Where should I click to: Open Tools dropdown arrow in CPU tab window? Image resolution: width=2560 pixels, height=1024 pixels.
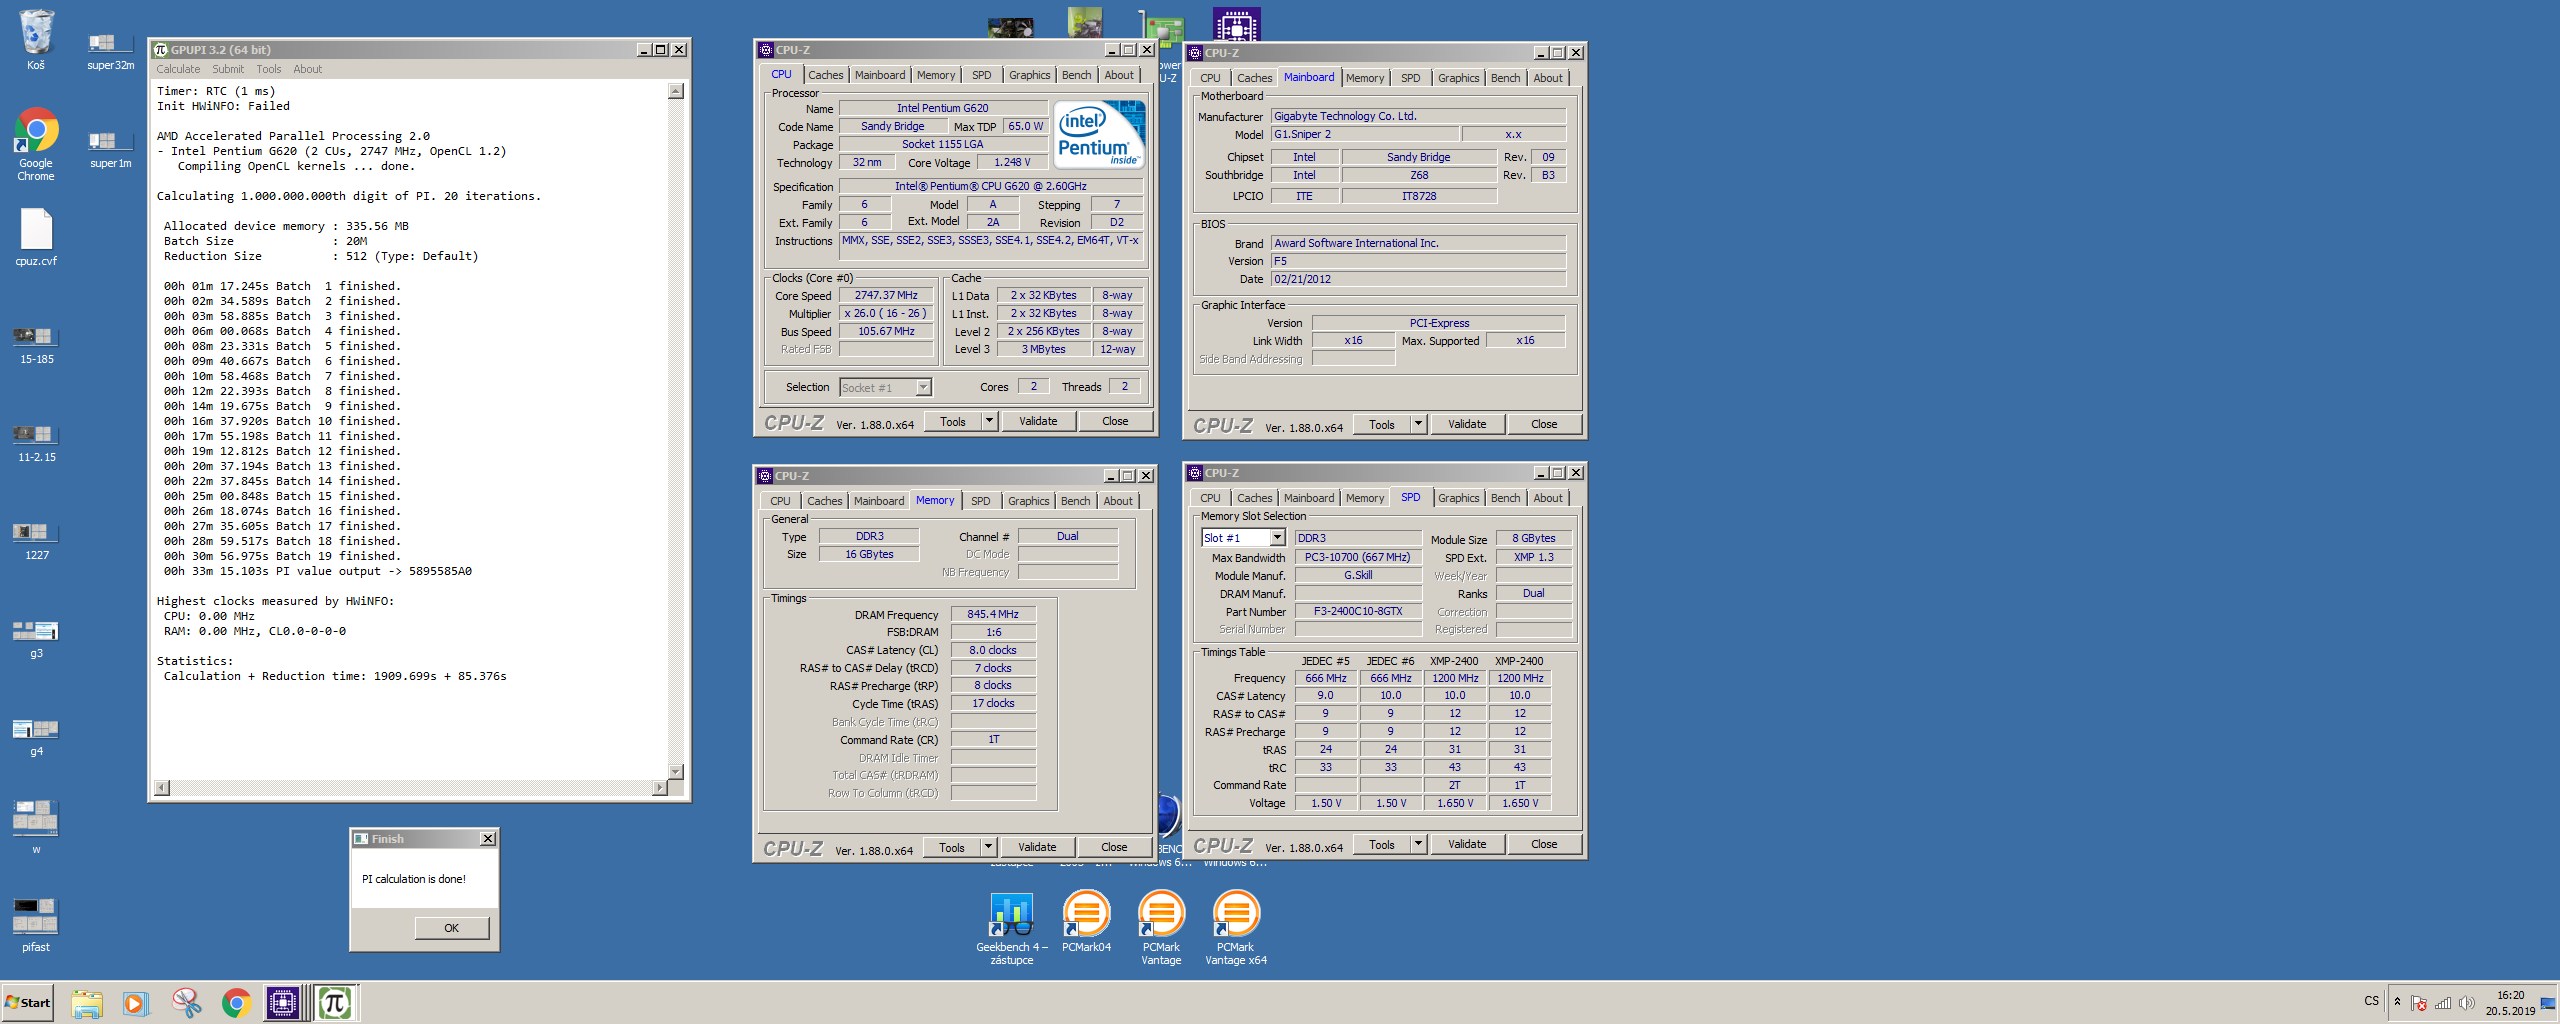[989, 421]
